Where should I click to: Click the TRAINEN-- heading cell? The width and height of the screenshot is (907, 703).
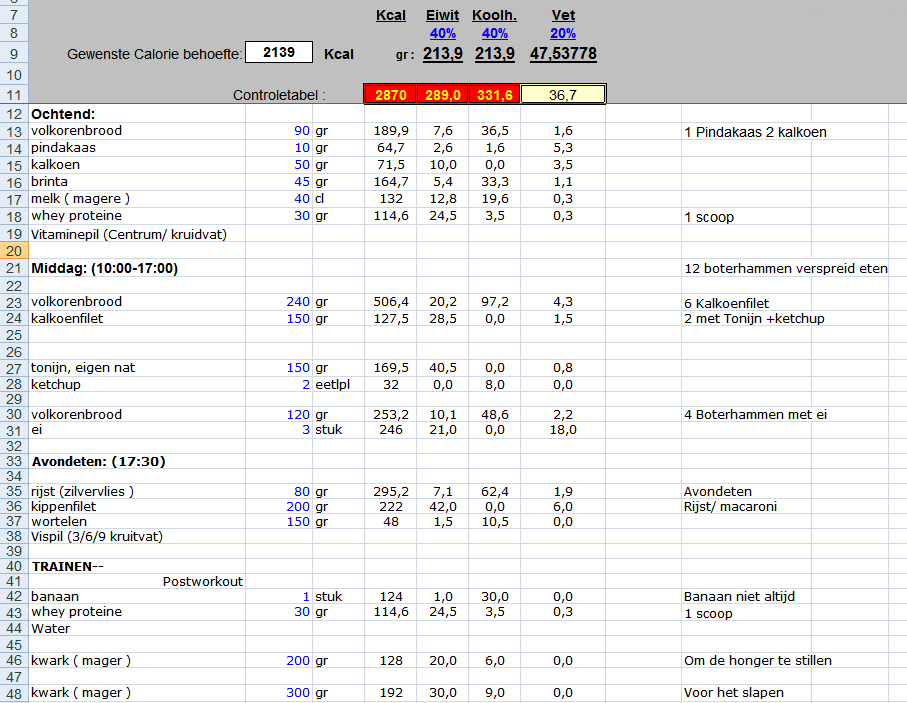(x=68, y=566)
